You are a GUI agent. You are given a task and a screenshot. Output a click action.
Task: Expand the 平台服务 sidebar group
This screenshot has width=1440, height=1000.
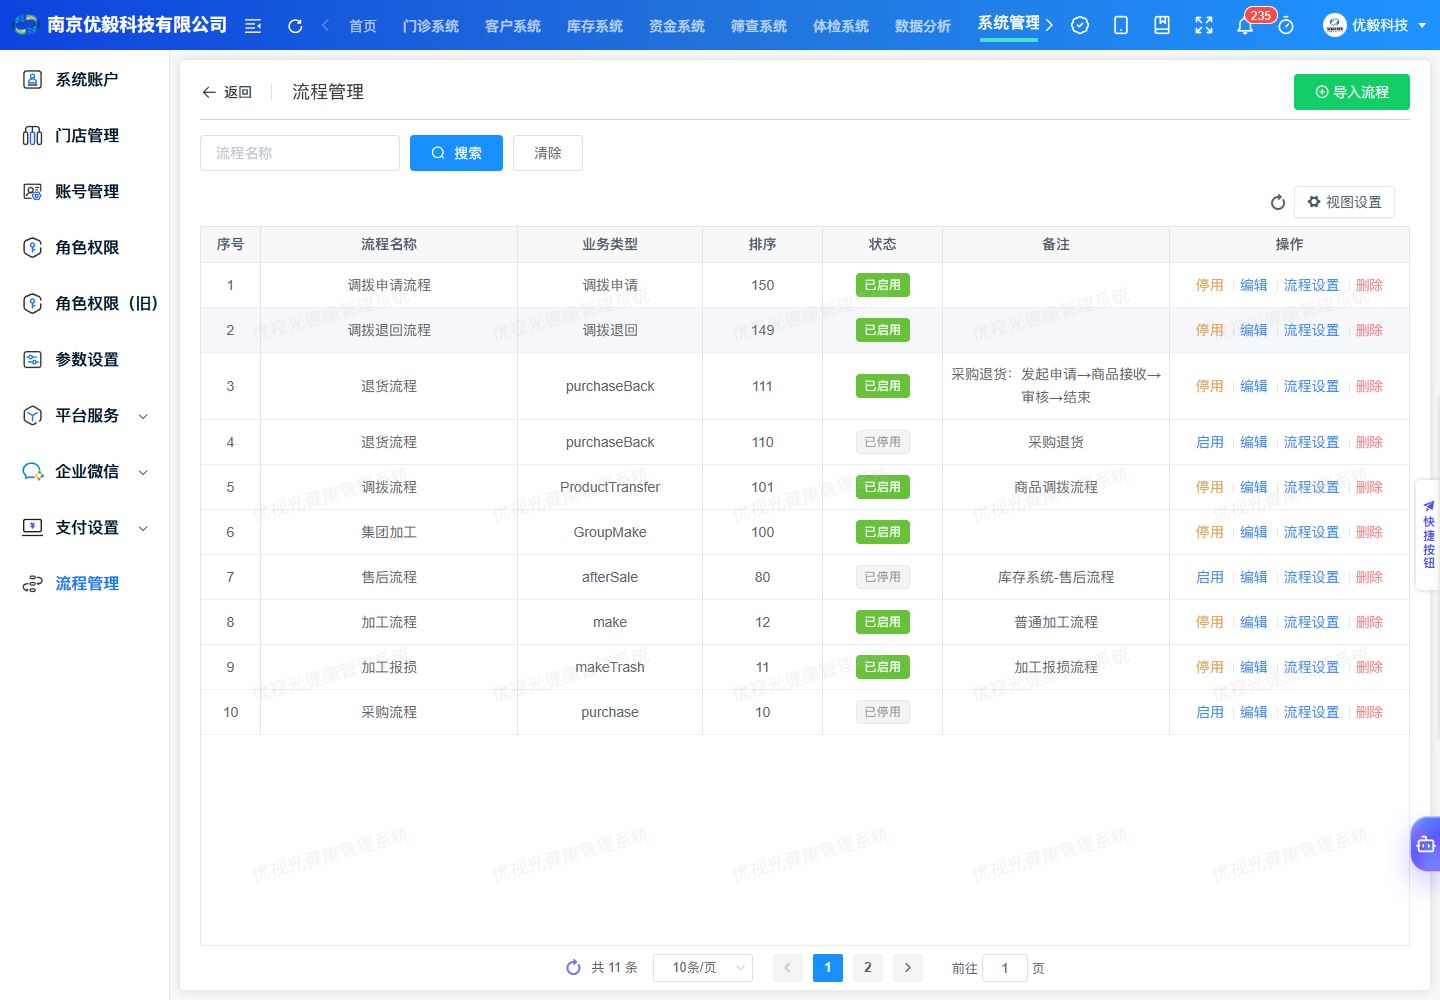coord(85,416)
